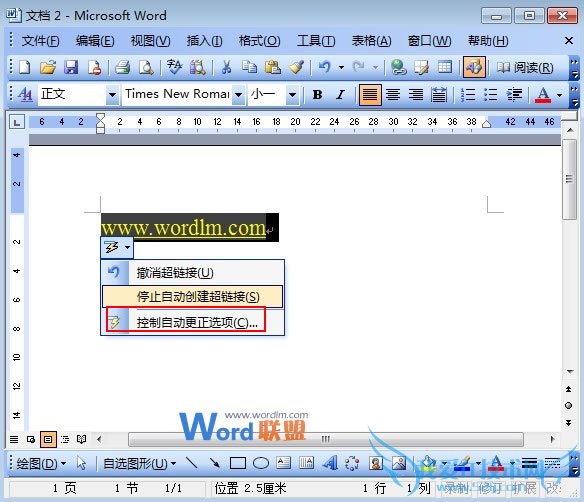
Task: Open the 编辑(E) menu
Action: 95,41
